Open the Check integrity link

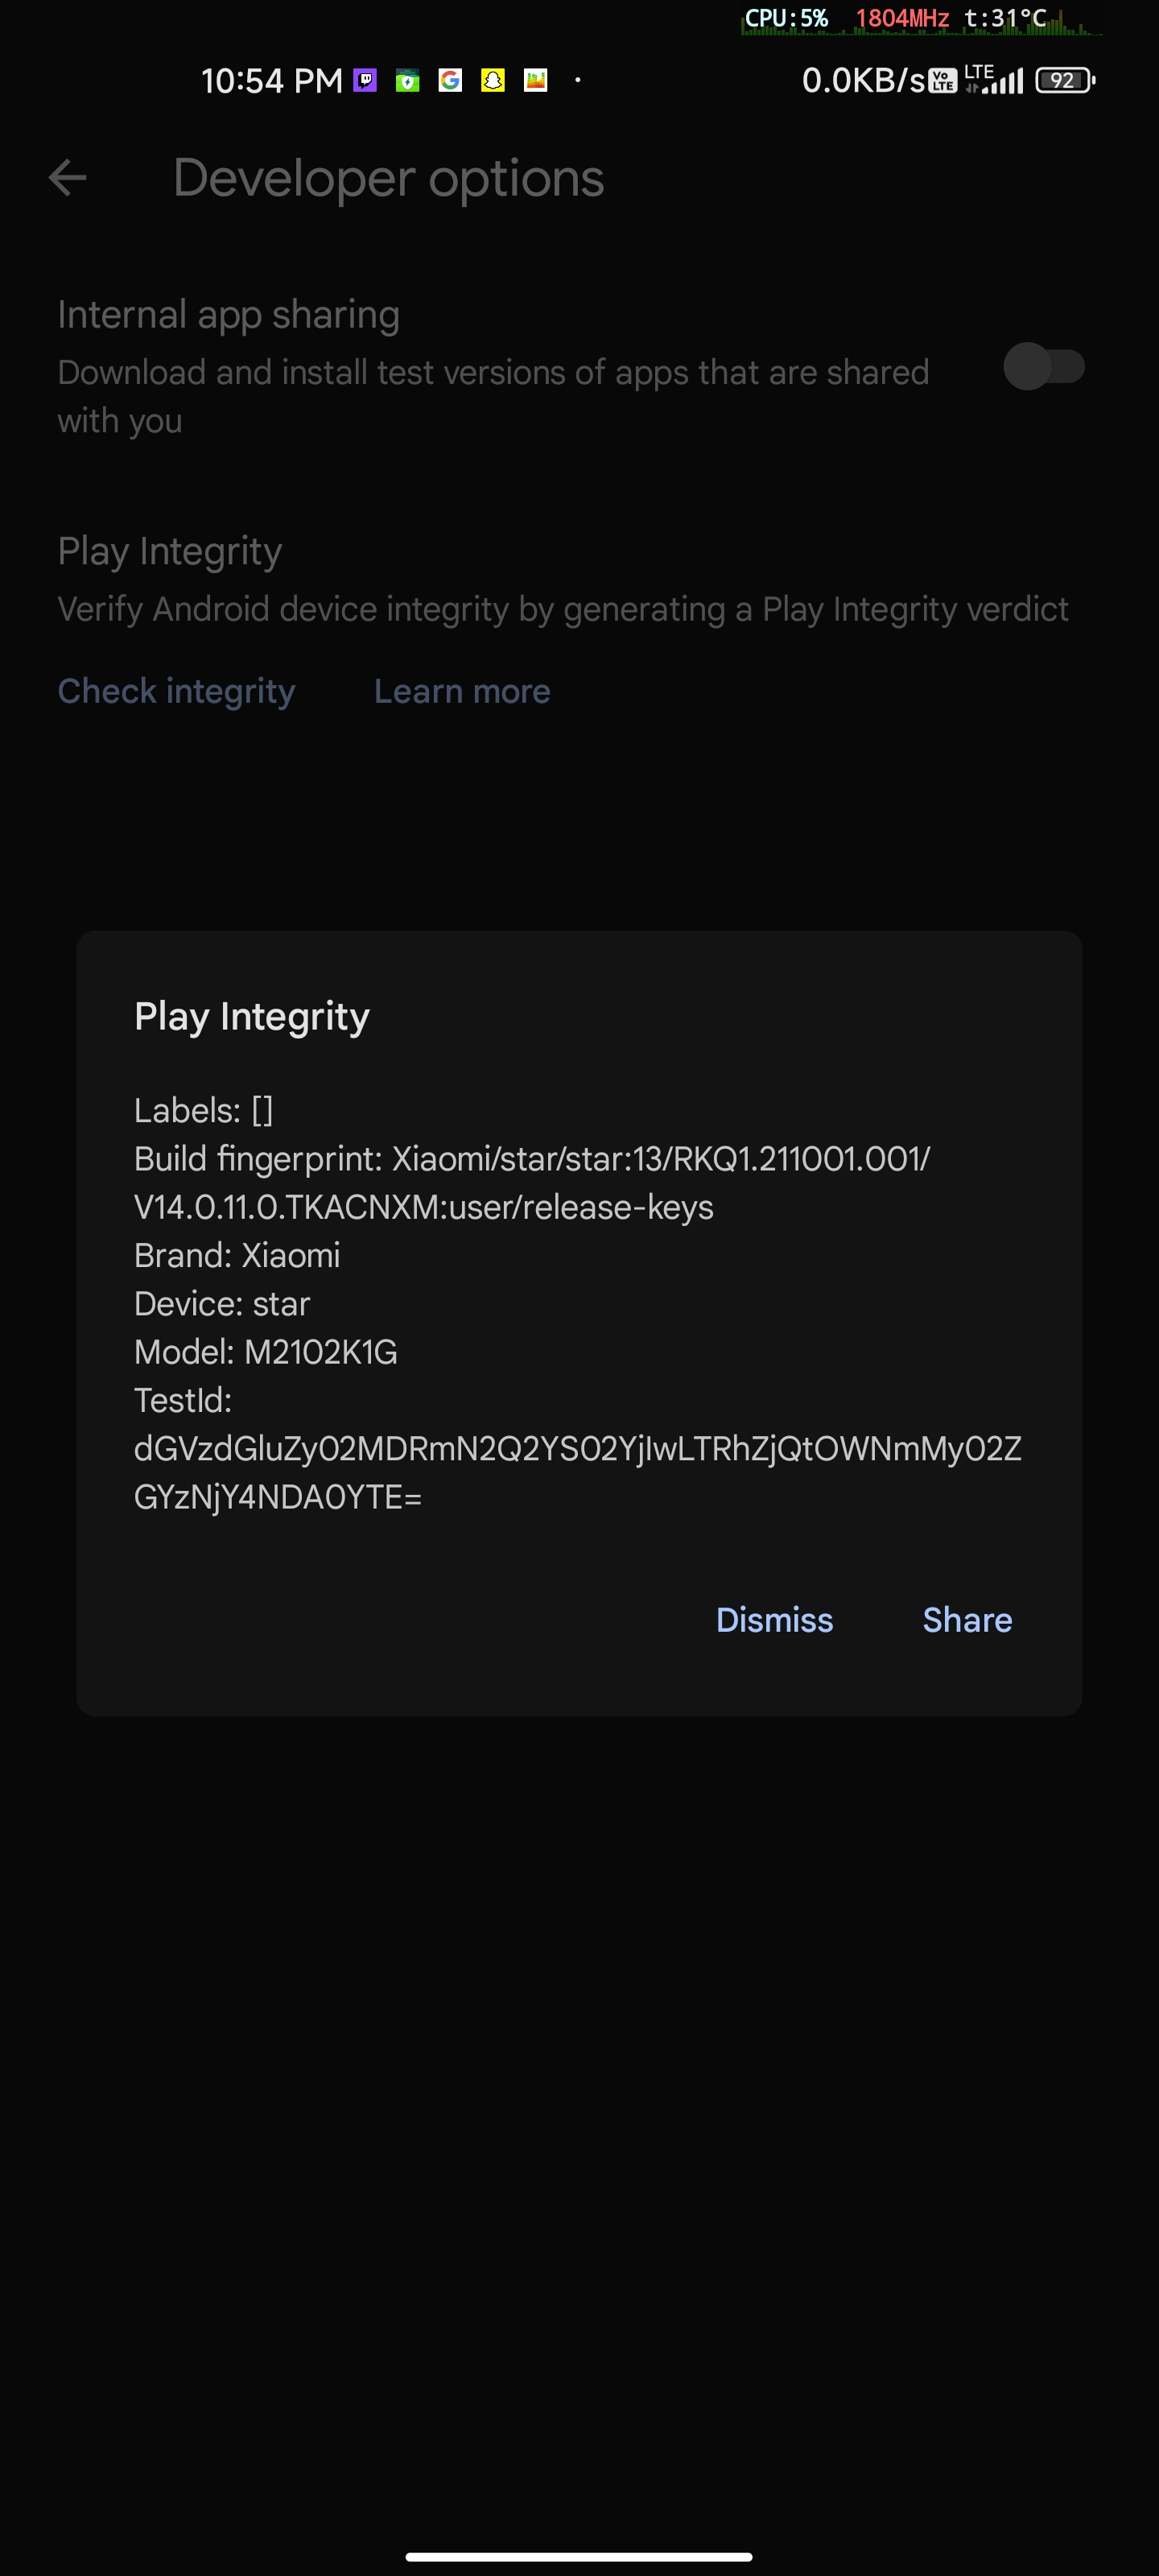(x=176, y=691)
